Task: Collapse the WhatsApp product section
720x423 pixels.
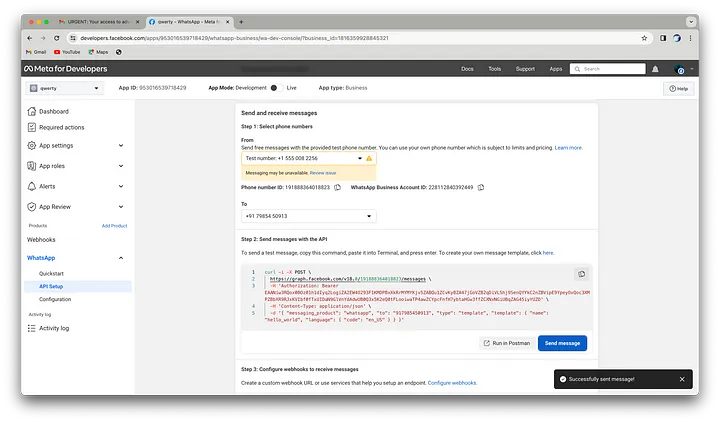Action: 121,258
